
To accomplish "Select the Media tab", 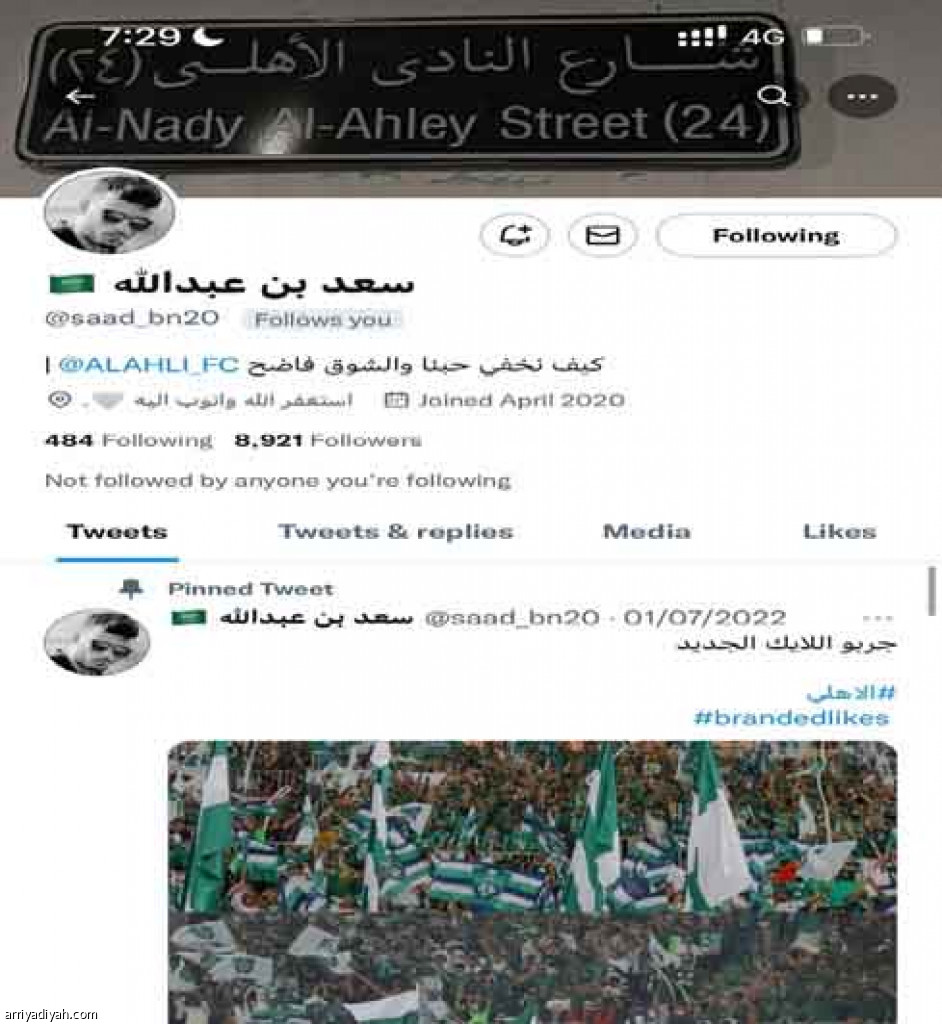I will click(647, 532).
